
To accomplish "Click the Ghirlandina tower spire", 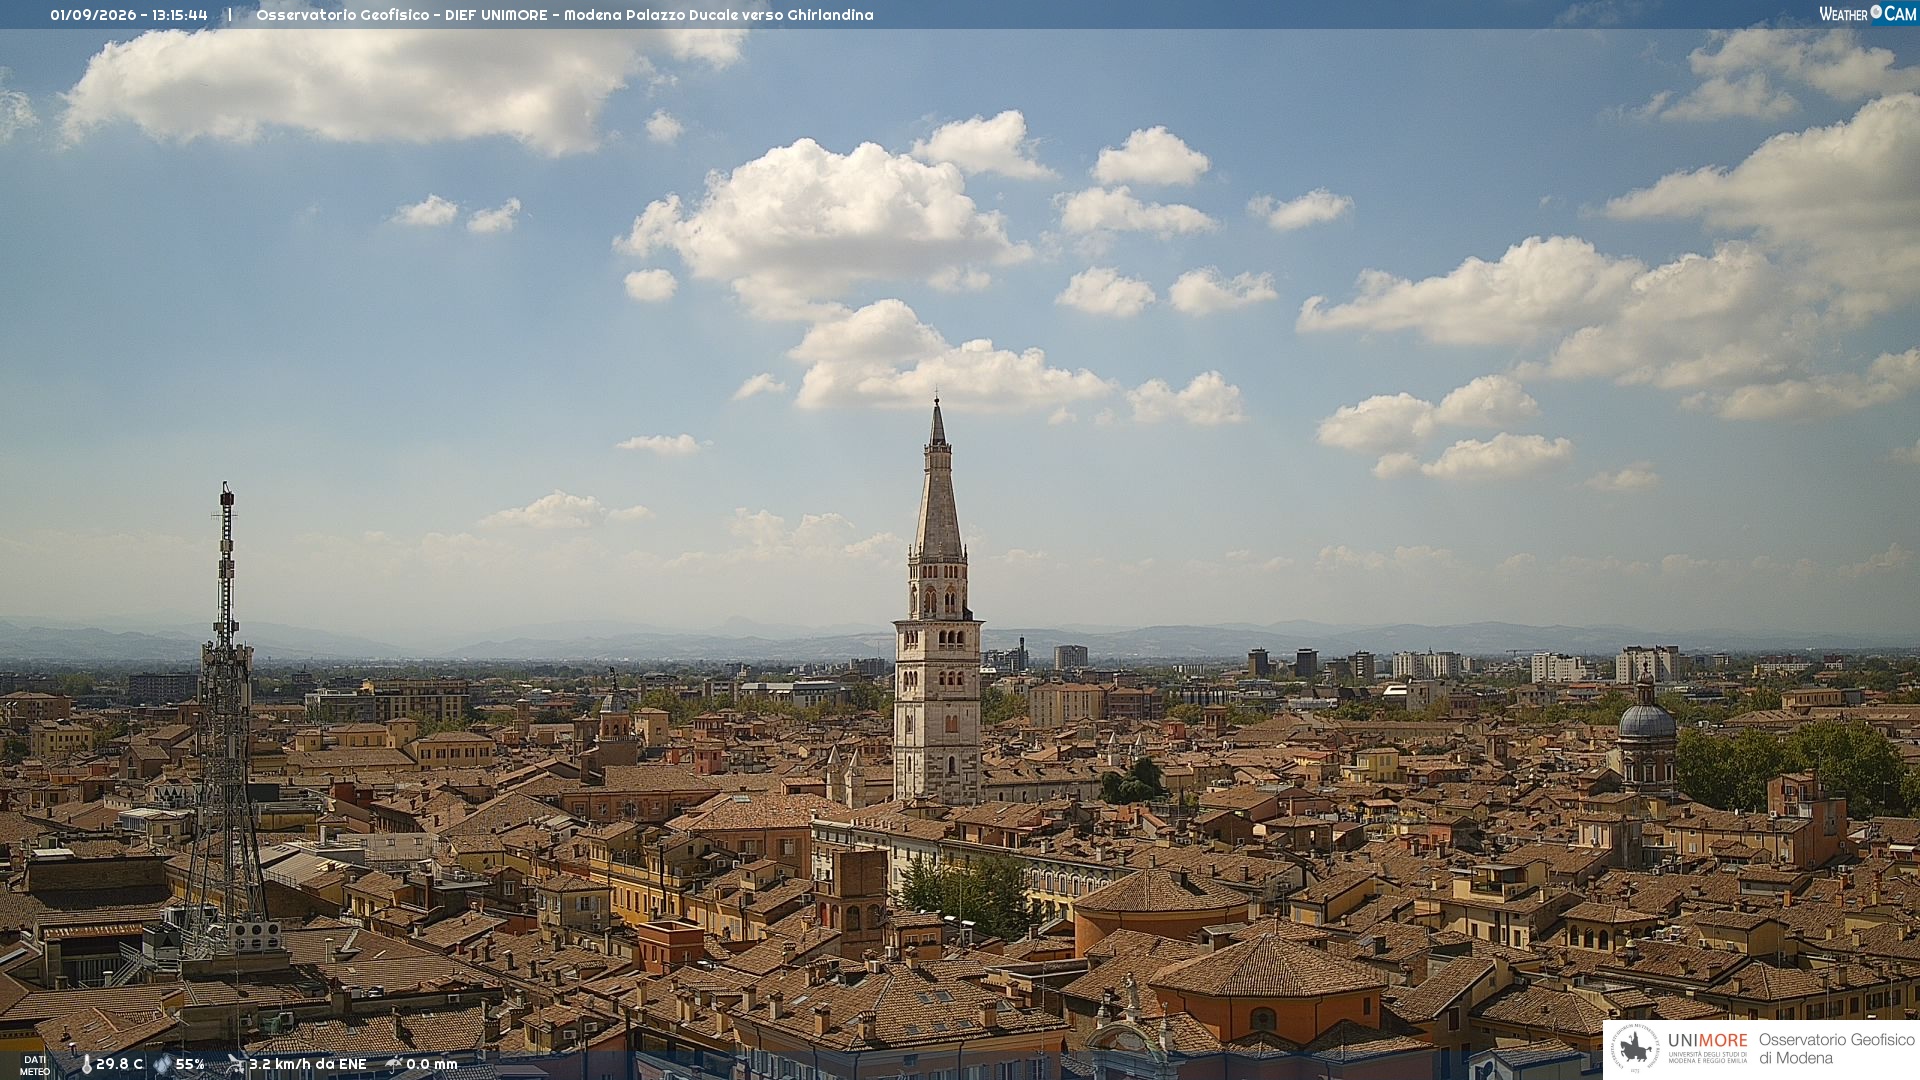I will (x=938, y=480).
